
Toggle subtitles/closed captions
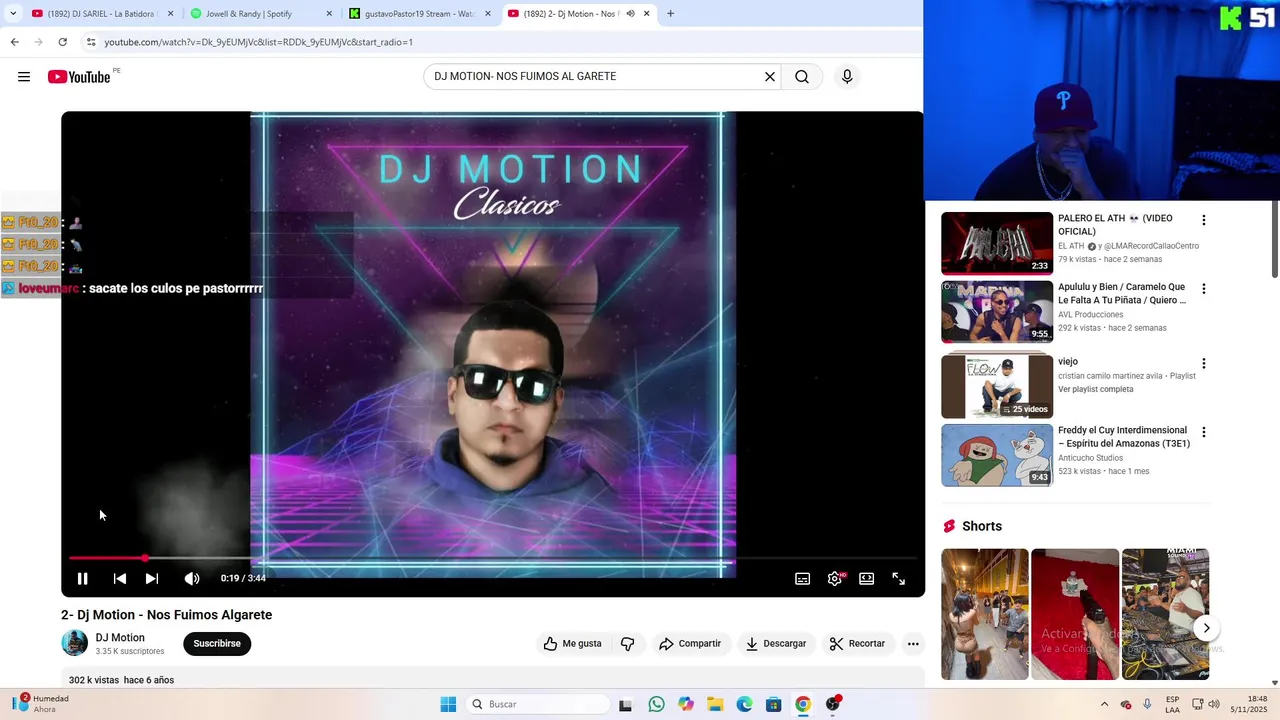coord(802,578)
